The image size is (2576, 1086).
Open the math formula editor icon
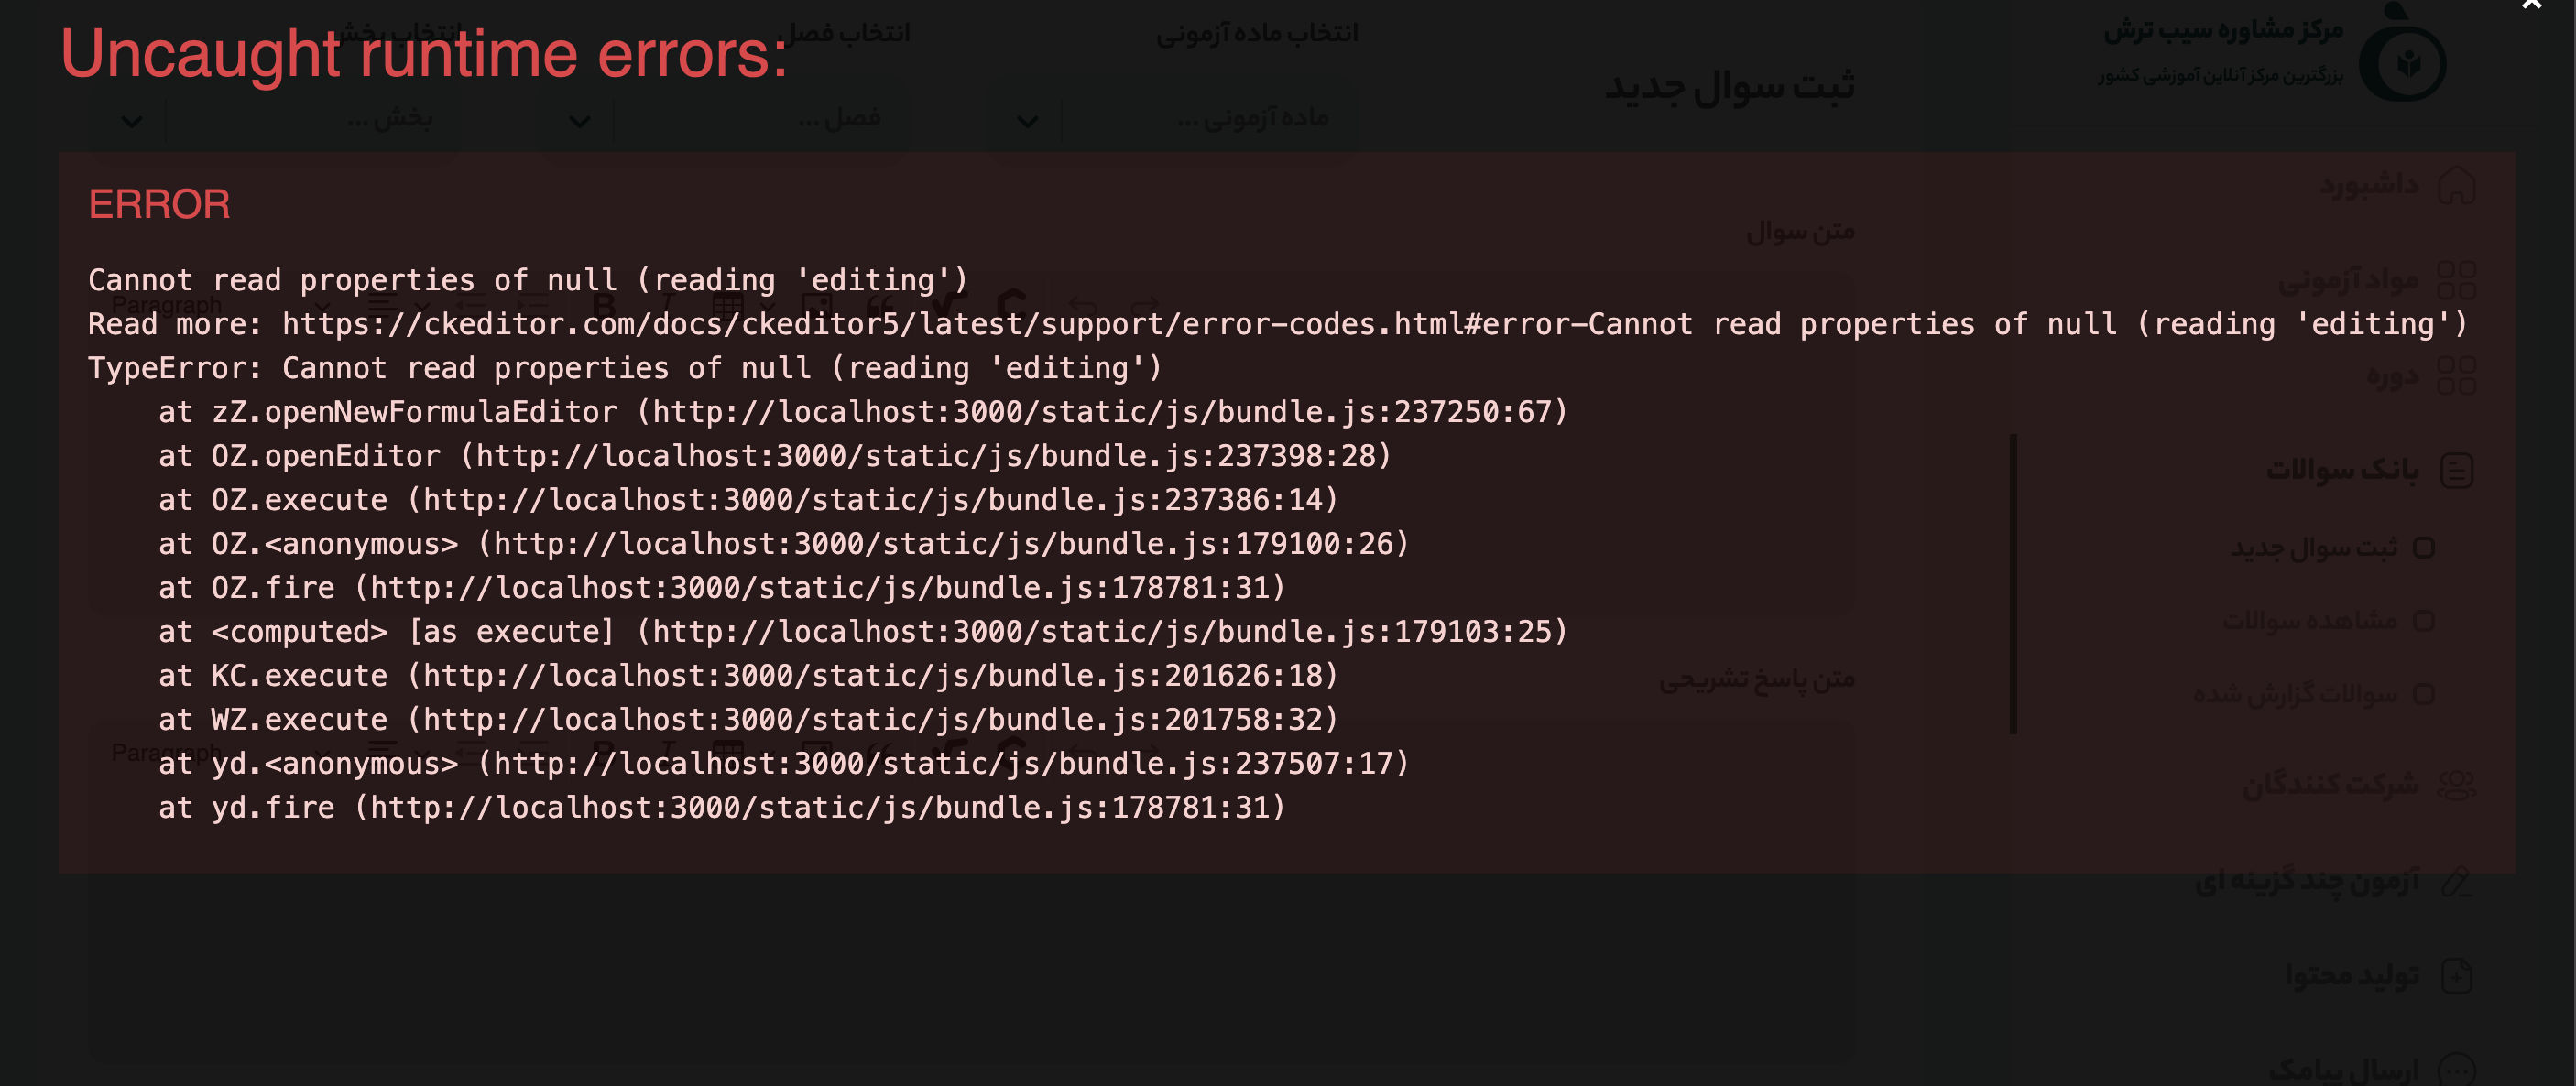(x=944, y=305)
